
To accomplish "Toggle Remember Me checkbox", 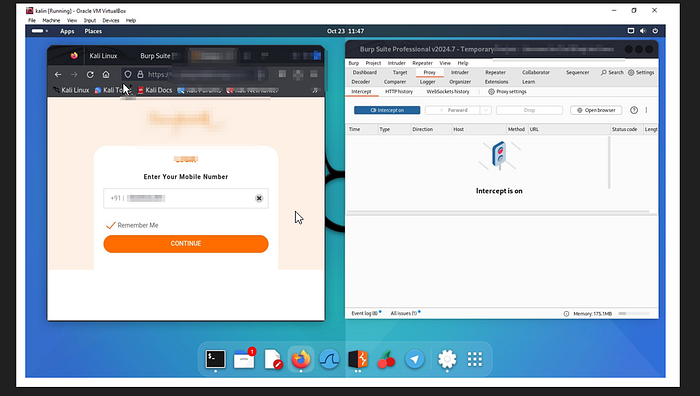I will 111,225.
